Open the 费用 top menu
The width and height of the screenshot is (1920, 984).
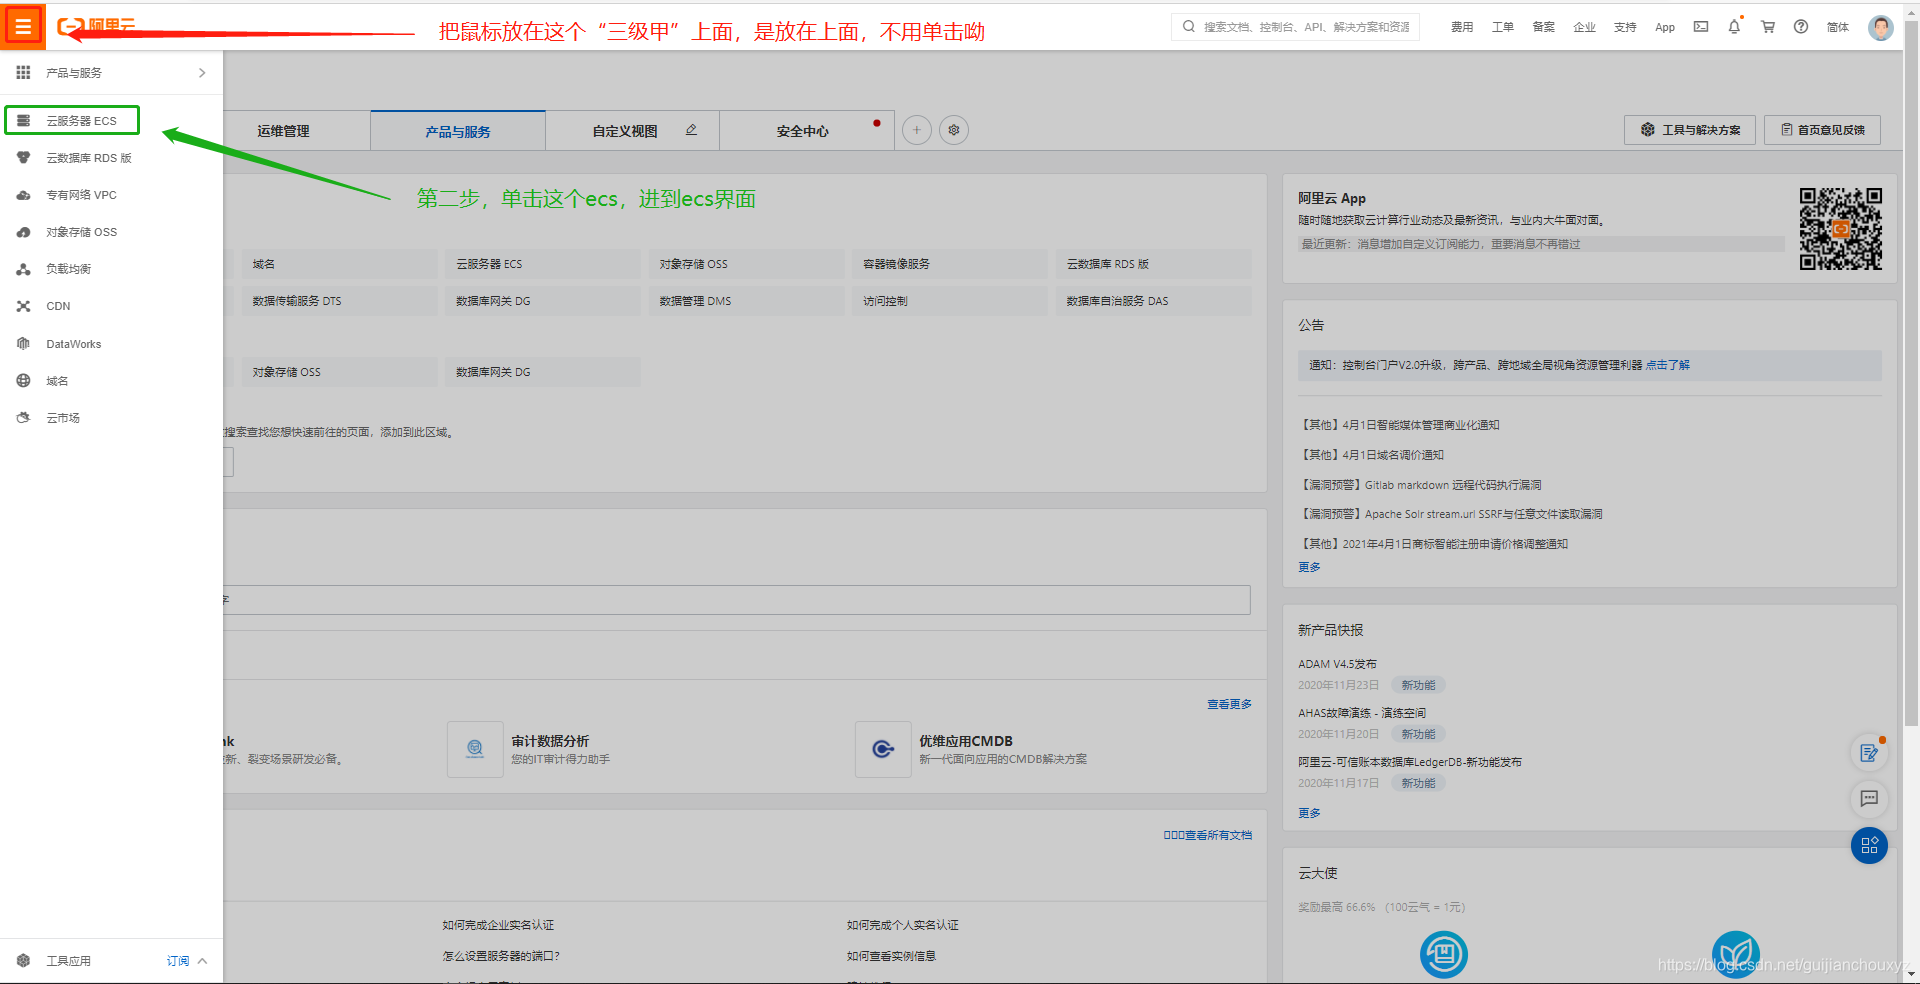[x=1462, y=27]
